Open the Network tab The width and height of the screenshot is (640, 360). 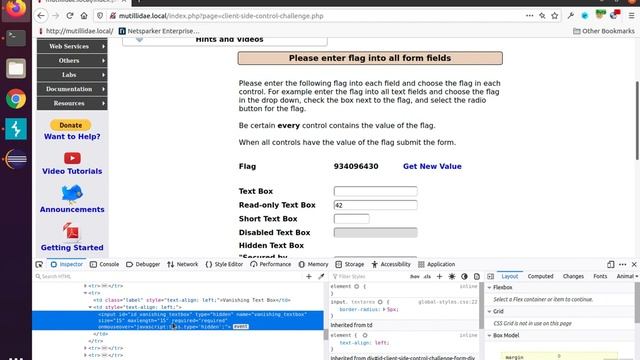coord(182,264)
